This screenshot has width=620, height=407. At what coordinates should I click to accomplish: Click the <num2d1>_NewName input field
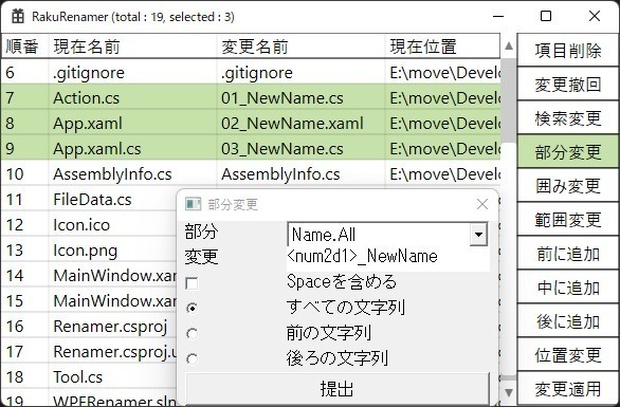(x=388, y=258)
